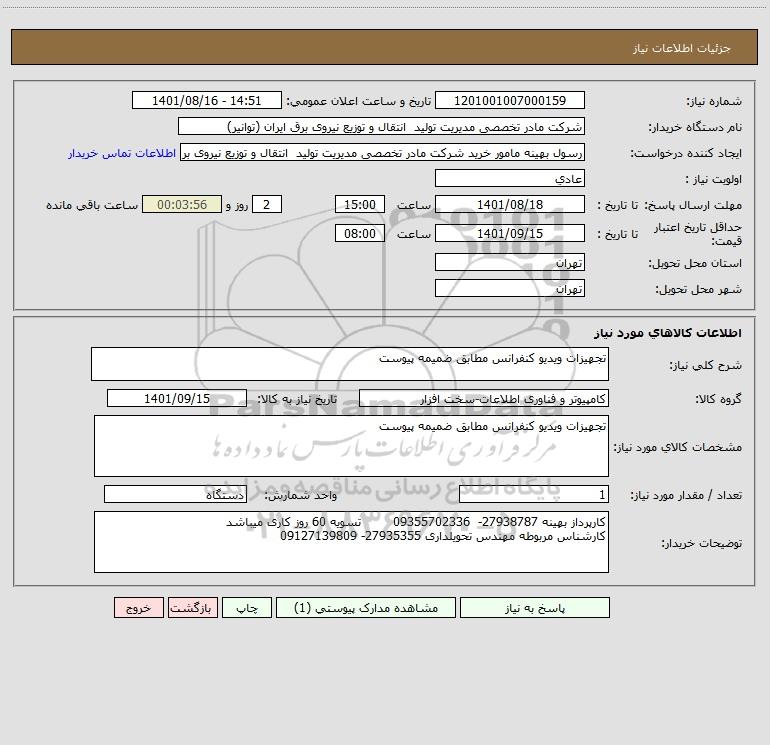
Task: Click the چاپ print button
Action: (x=247, y=608)
